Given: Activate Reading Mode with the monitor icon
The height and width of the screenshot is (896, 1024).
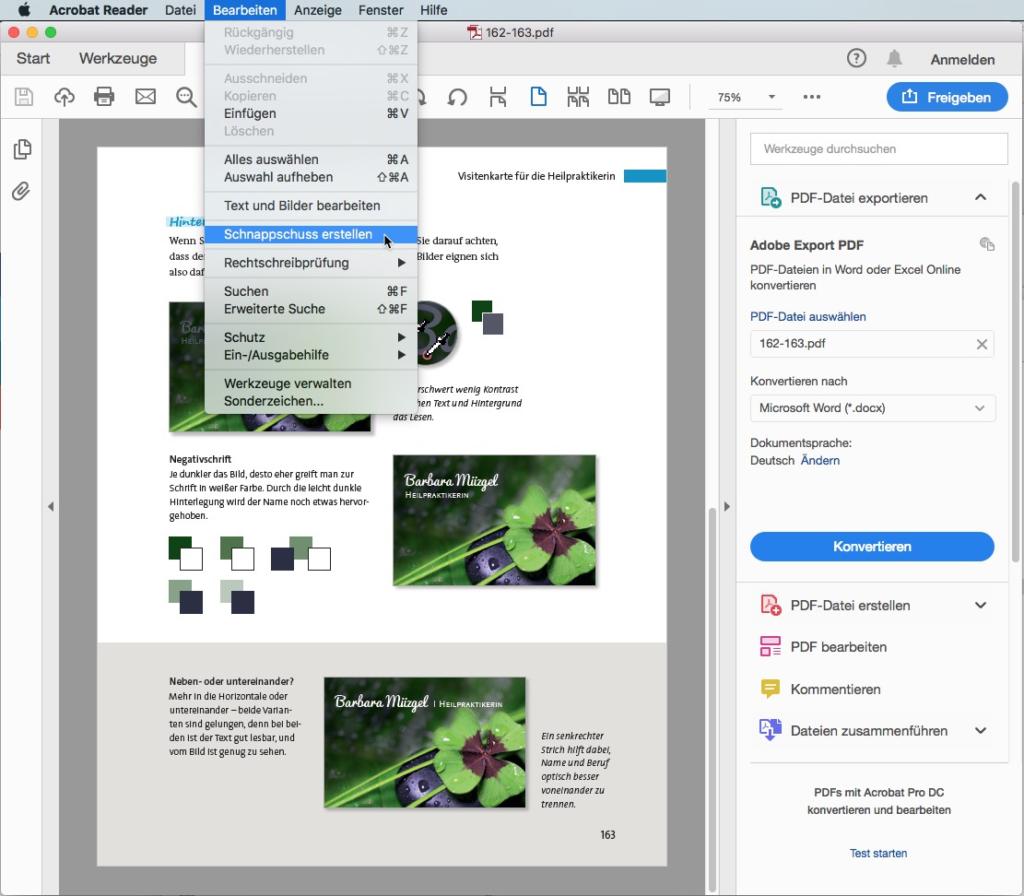Looking at the screenshot, I should click(x=661, y=96).
